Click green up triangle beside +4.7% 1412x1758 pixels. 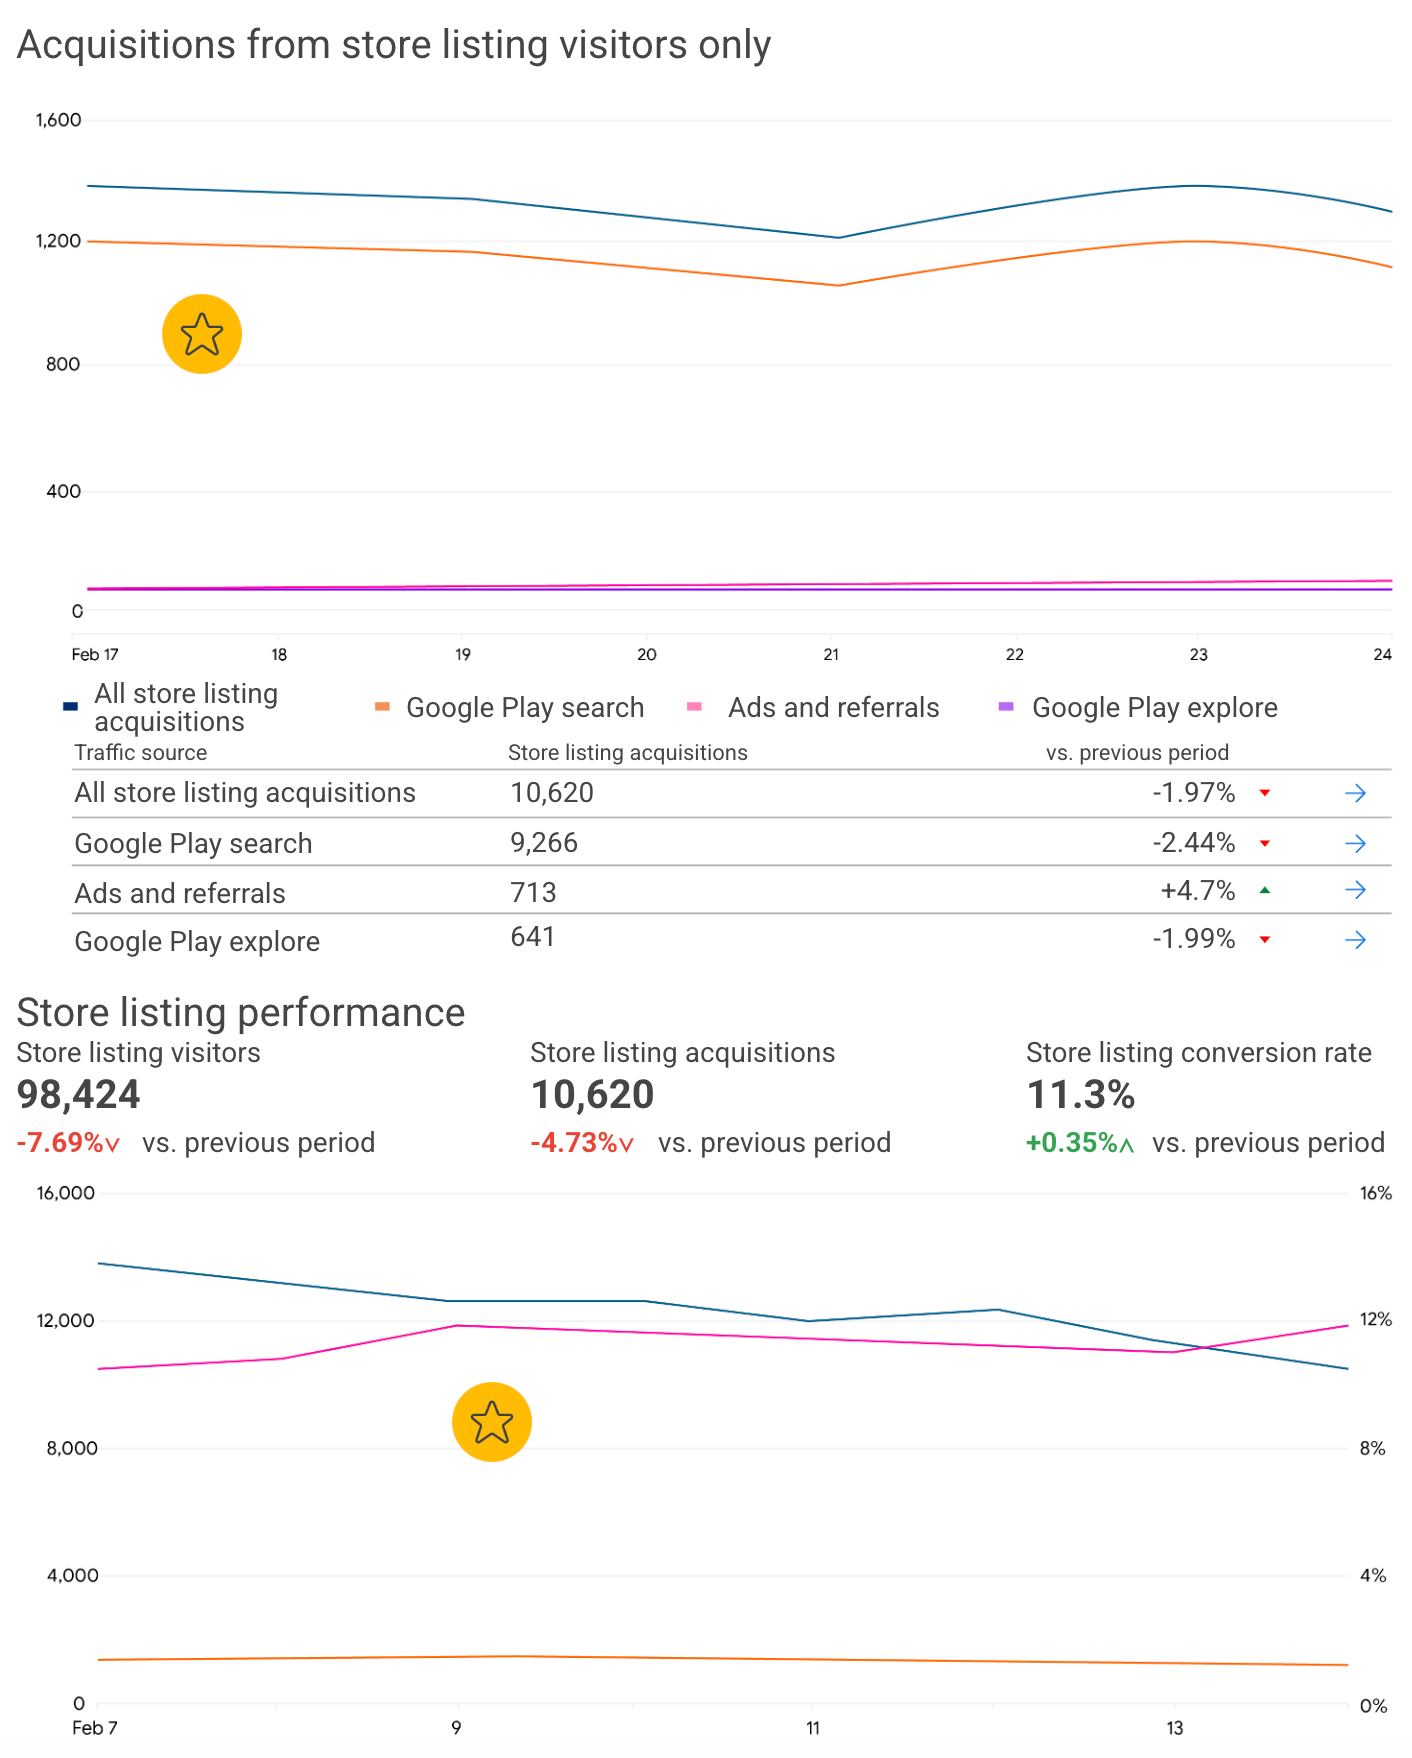click(1265, 890)
